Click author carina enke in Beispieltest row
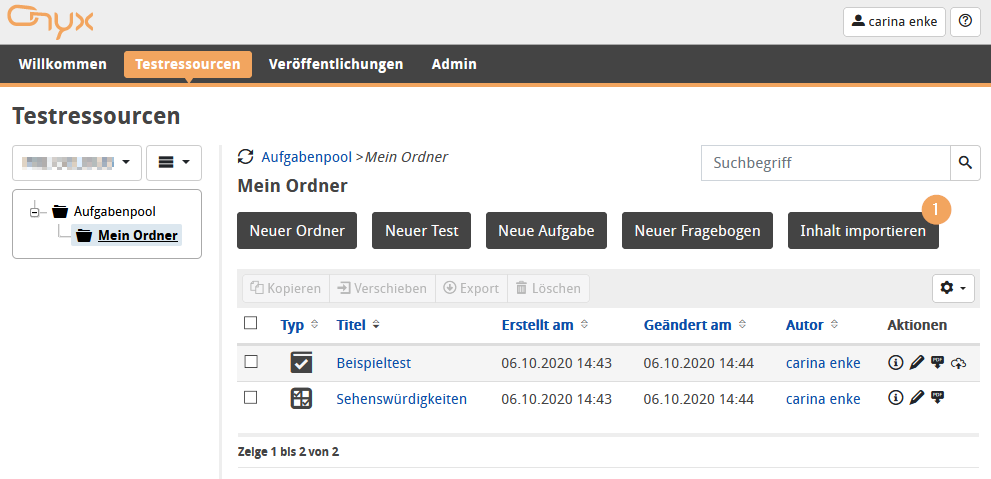The image size is (991, 479). pos(823,363)
